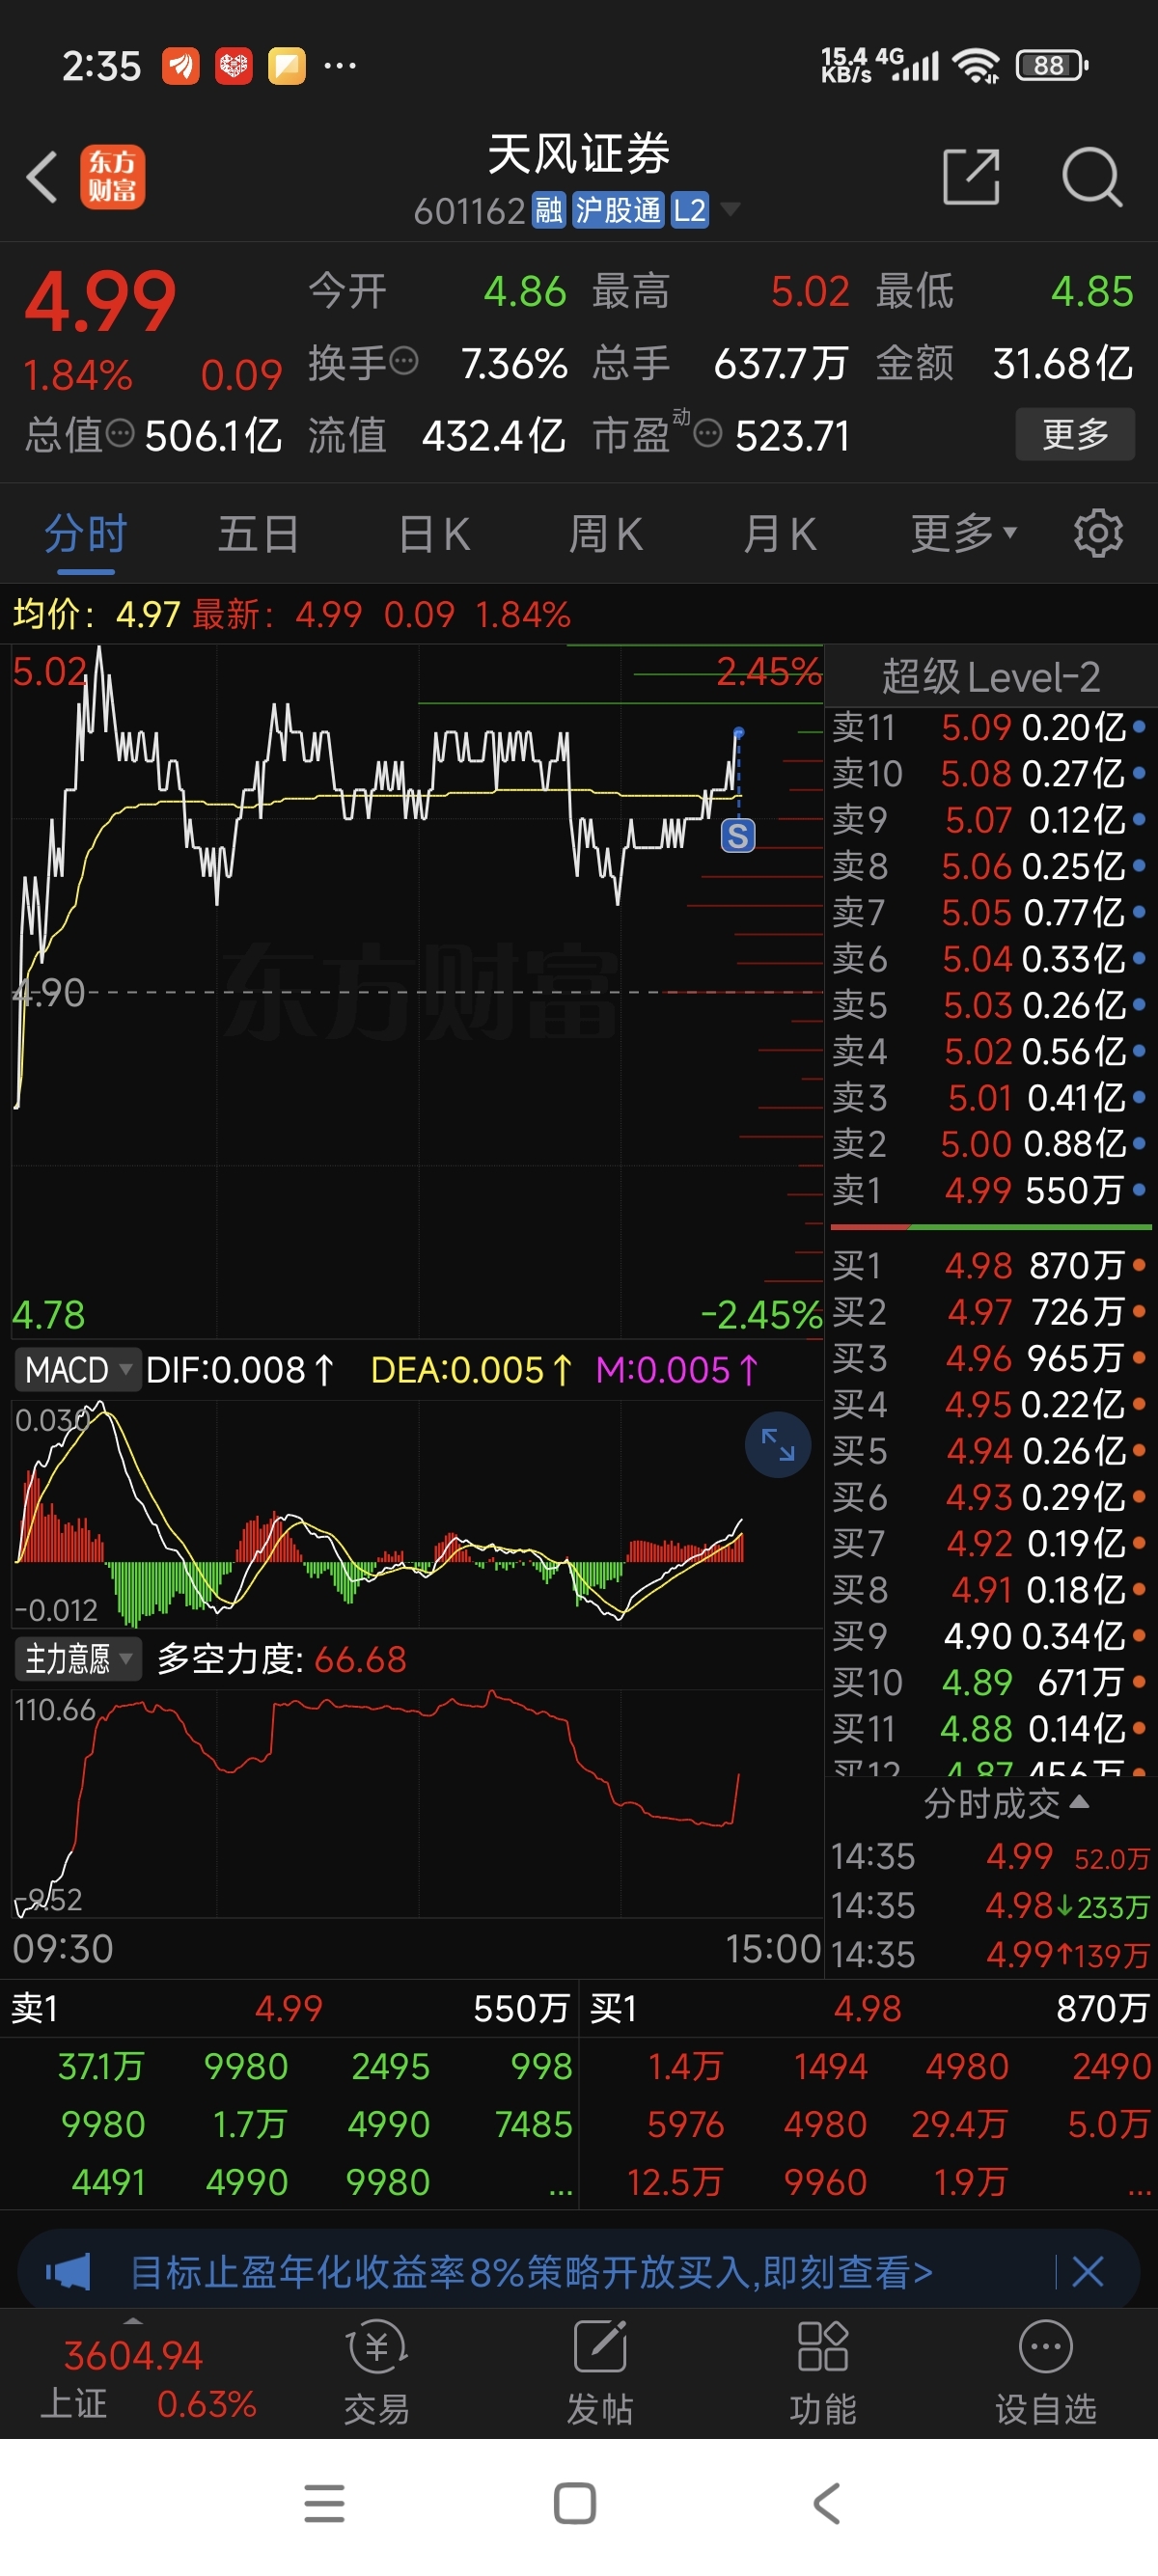Tap 超级Level-2 header
The image size is (1158, 2576).
click(x=990, y=677)
